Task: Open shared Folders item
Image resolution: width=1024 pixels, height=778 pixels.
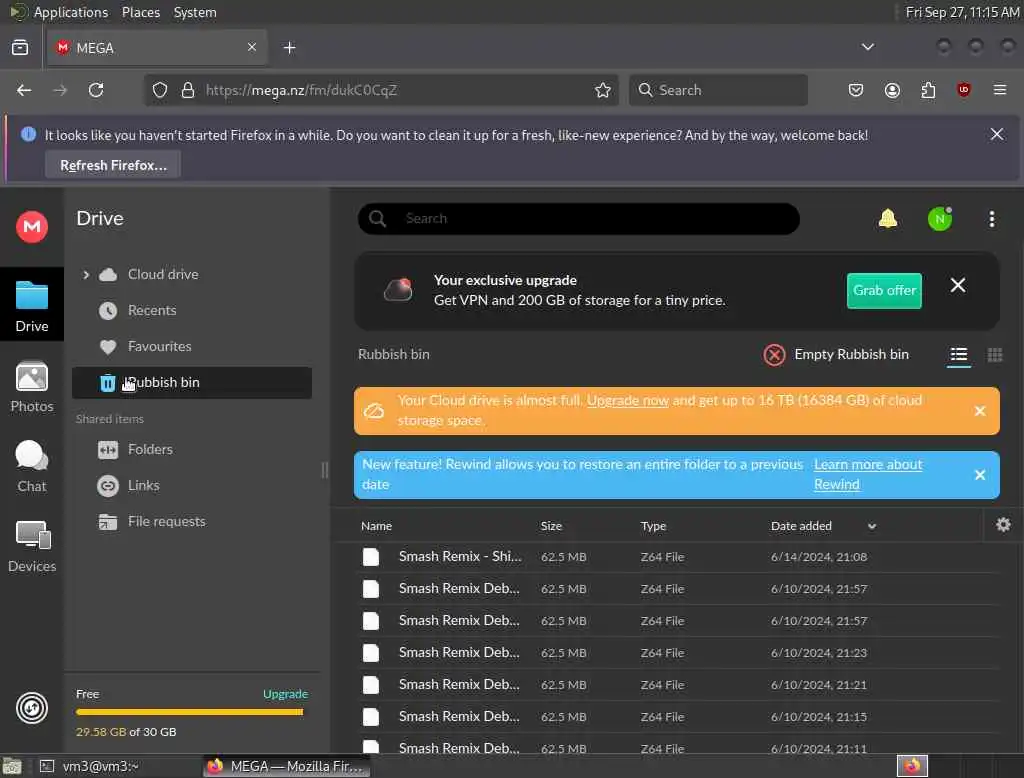Action: pos(150,449)
